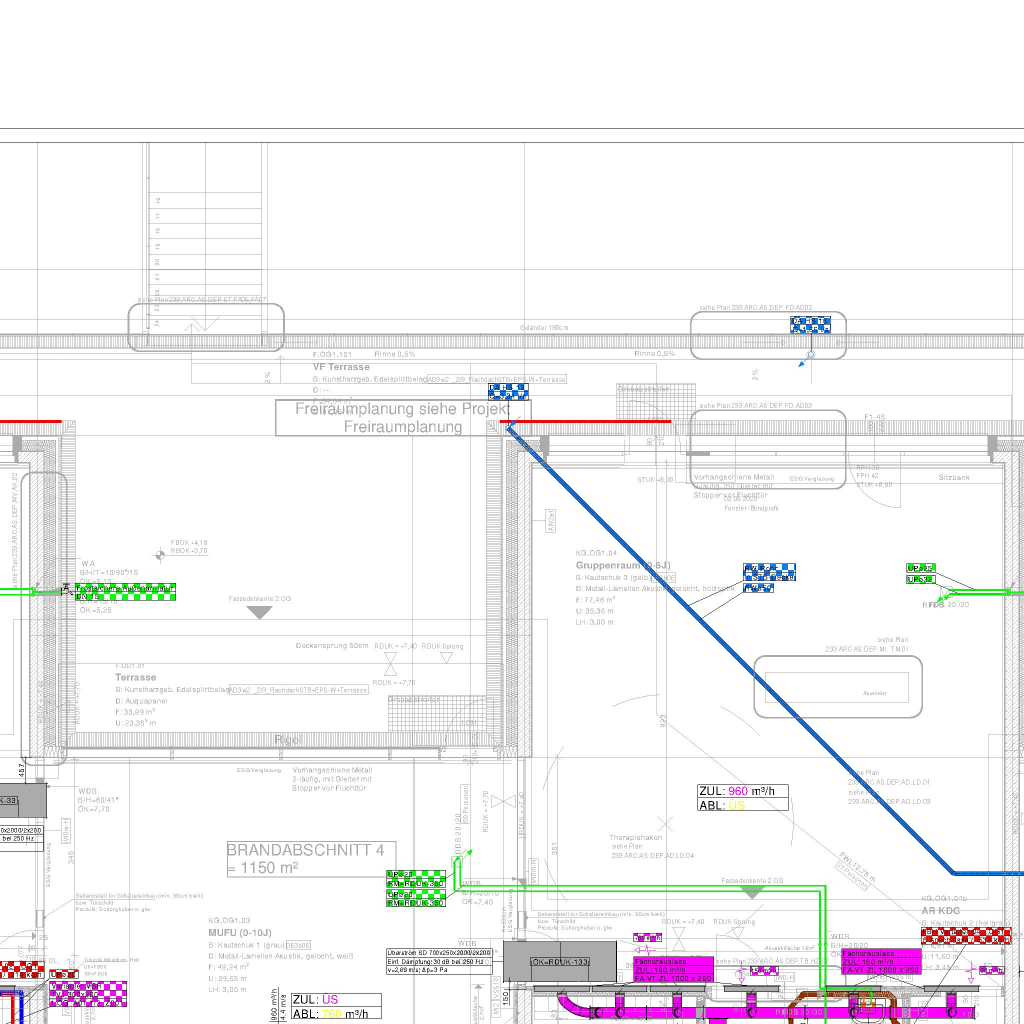Screen dimensions: 1024x1024
Task: Click the 'VF Terrasse' room title
Action: click(341, 367)
